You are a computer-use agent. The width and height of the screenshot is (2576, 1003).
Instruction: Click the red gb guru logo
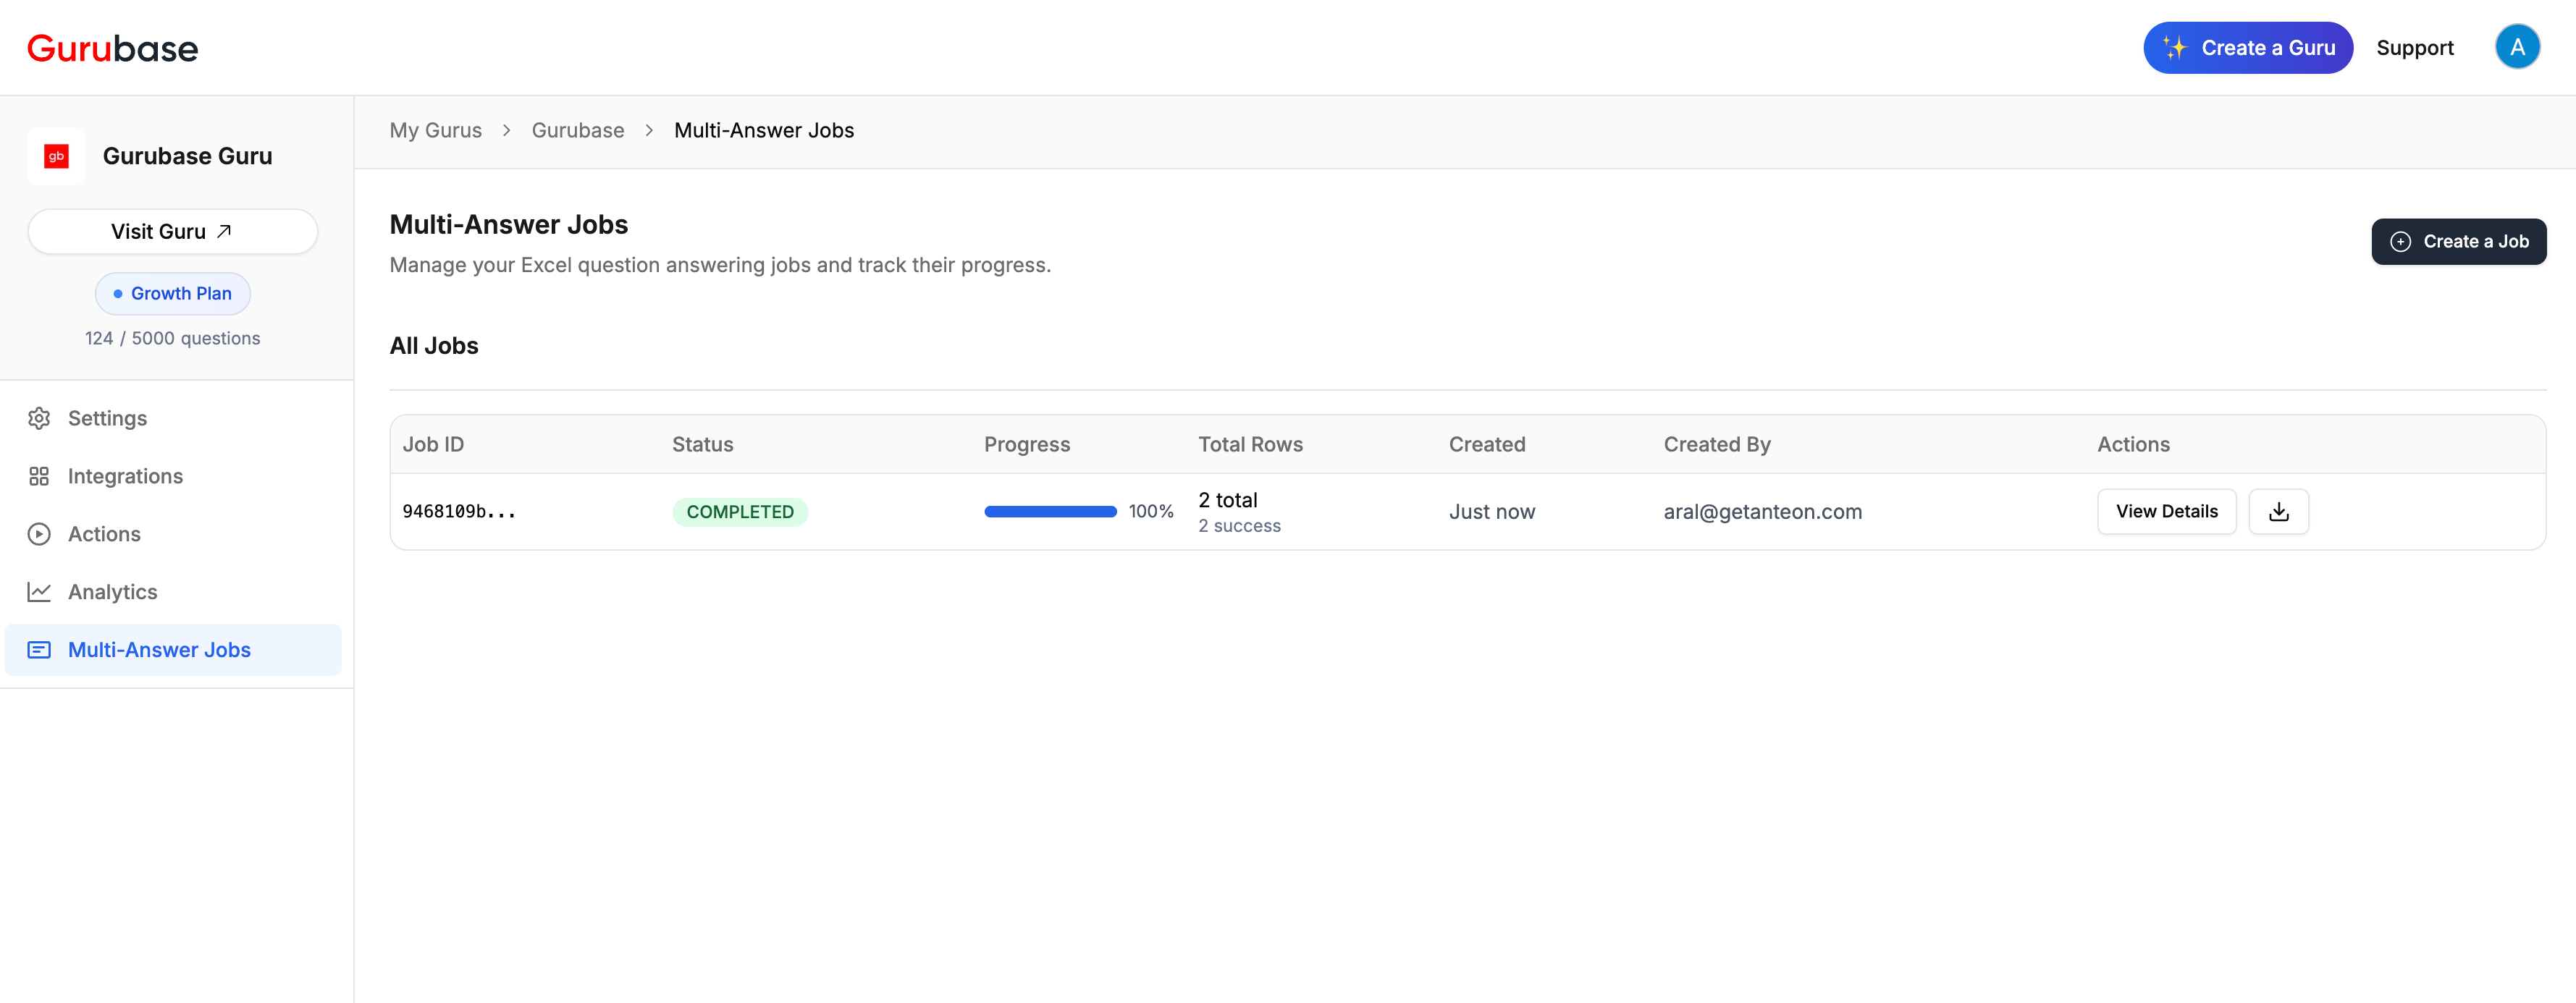tap(56, 156)
